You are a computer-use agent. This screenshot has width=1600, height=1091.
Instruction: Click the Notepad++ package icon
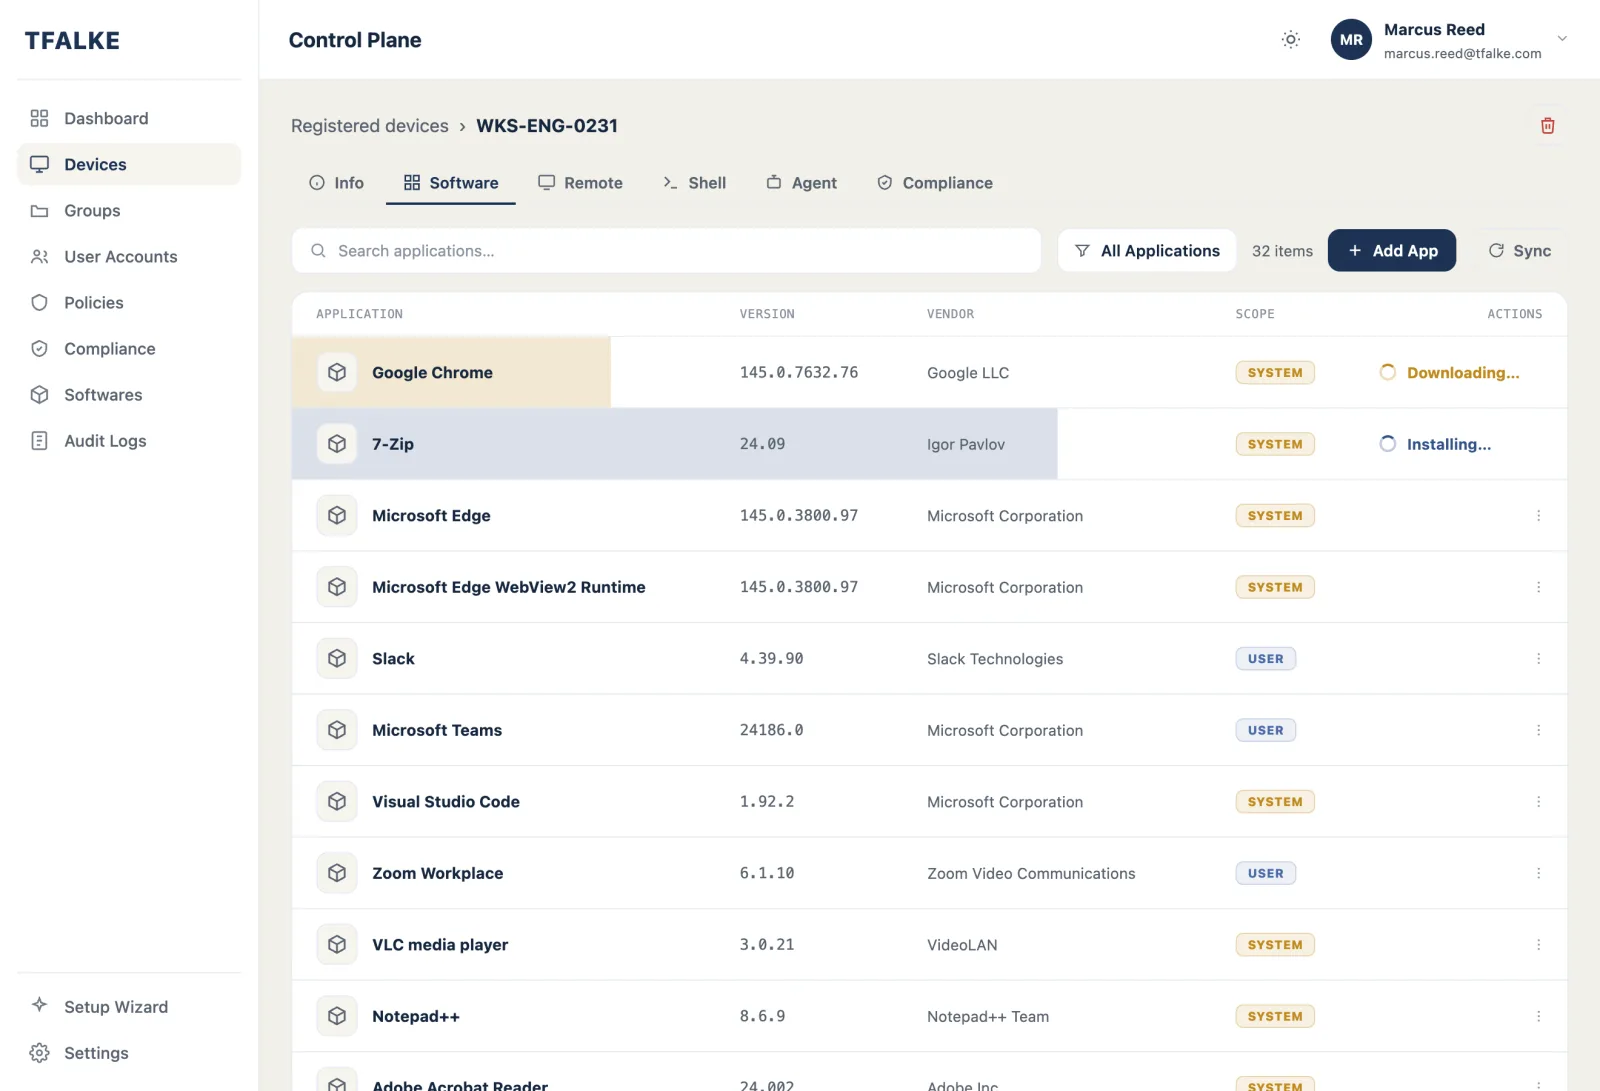pos(337,1015)
